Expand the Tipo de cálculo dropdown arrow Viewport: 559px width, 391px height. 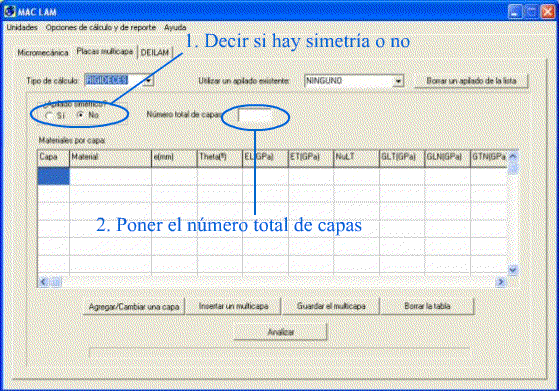(x=148, y=81)
